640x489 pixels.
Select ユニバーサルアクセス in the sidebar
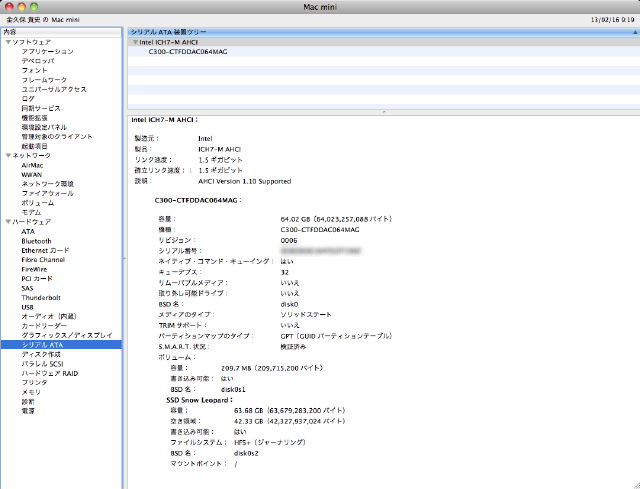point(54,89)
